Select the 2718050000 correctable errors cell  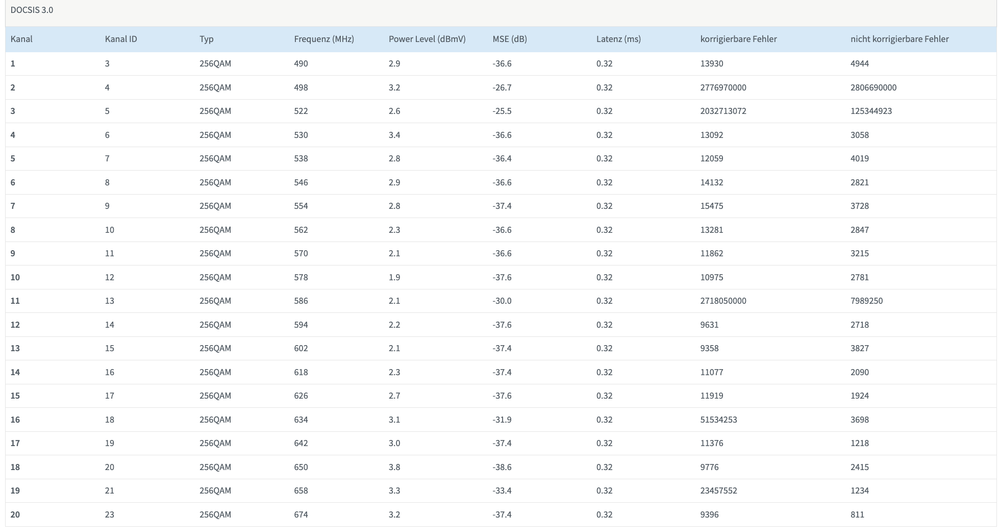[x=723, y=301]
